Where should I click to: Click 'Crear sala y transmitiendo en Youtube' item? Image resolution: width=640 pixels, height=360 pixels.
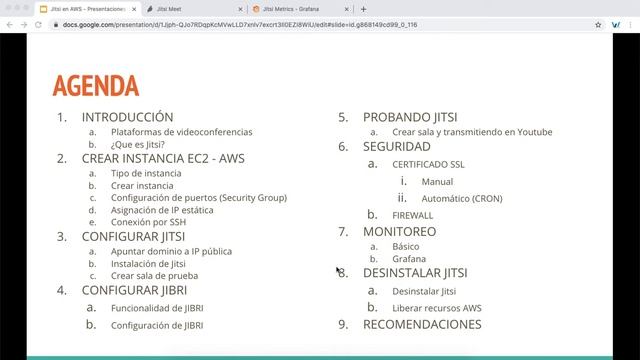(x=472, y=132)
